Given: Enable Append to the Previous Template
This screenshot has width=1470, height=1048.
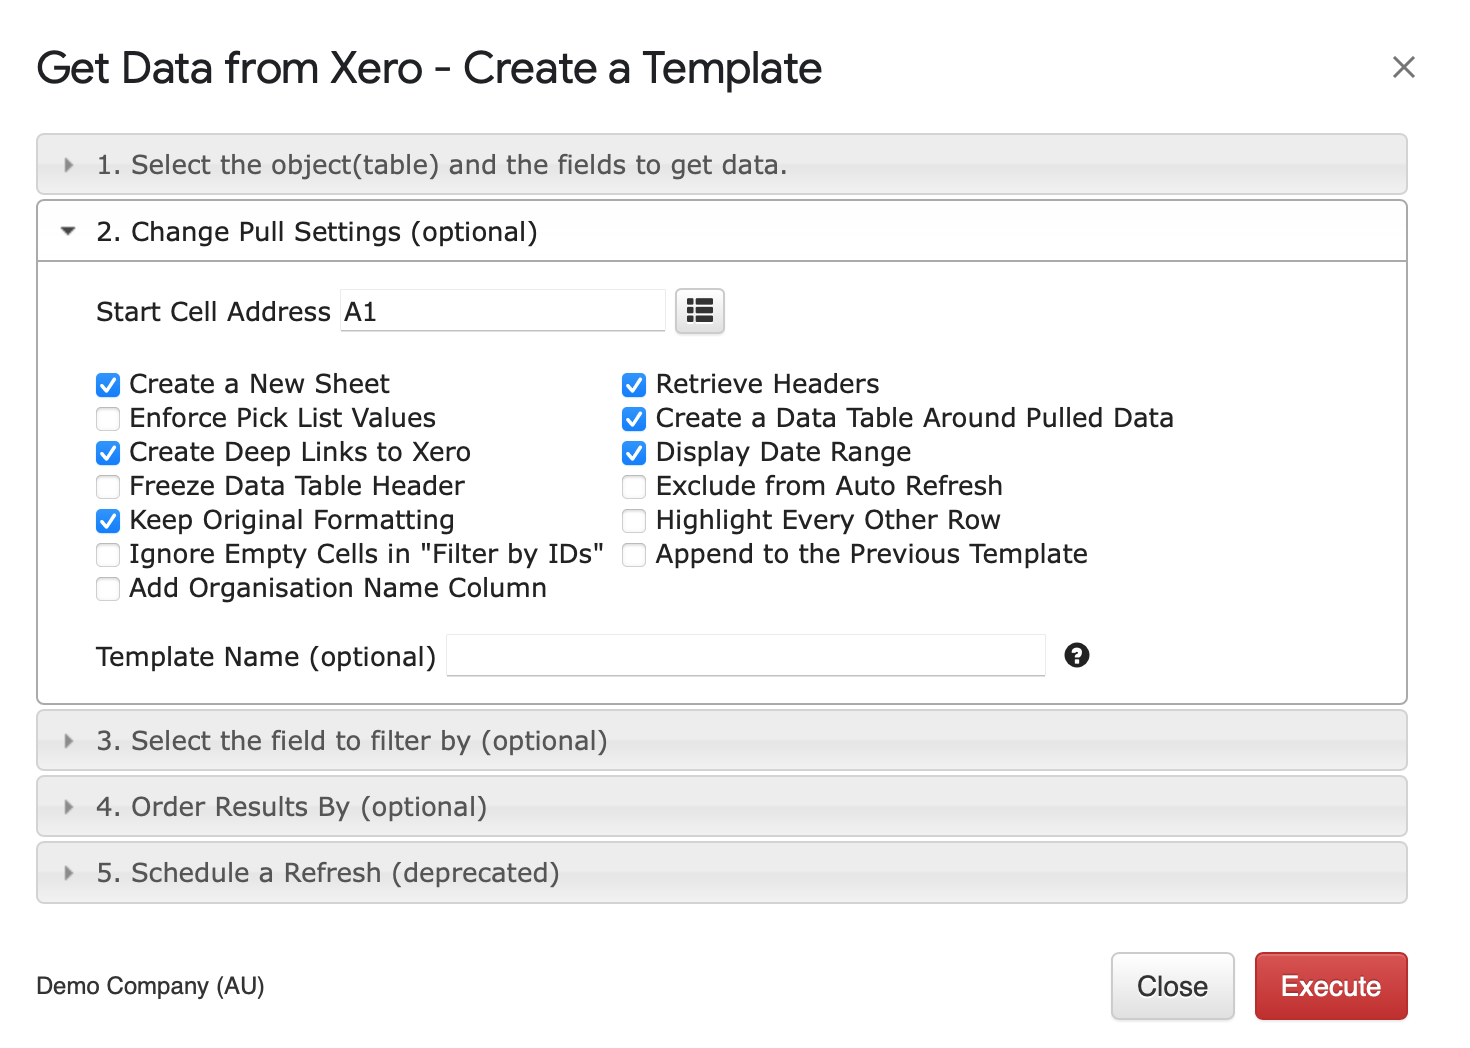Looking at the screenshot, I should pos(634,554).
